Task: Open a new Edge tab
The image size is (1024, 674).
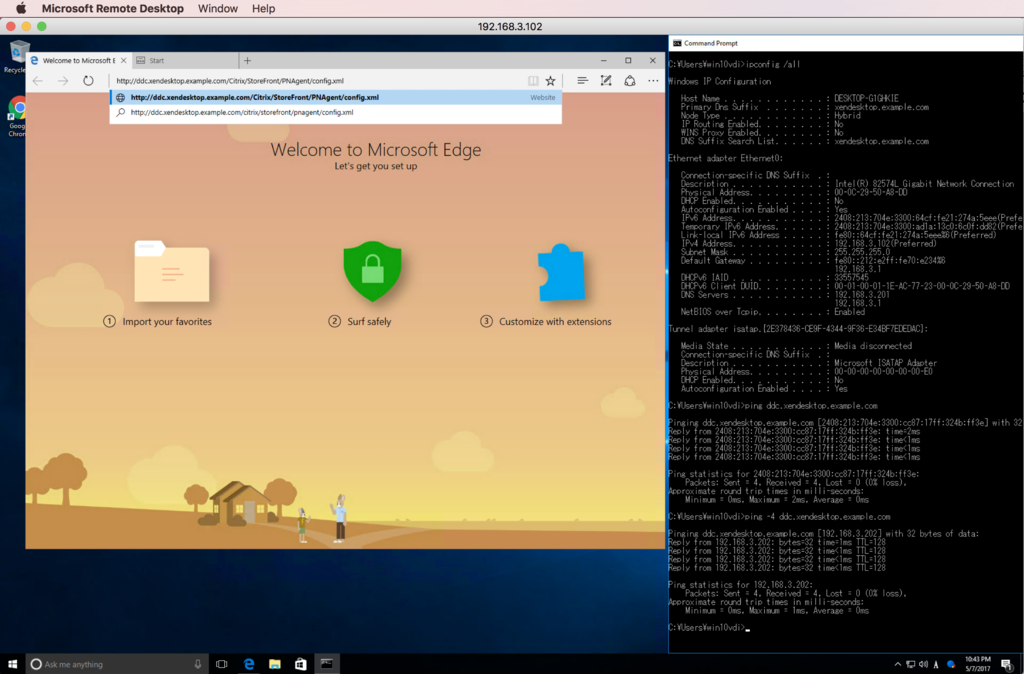Action: (248, 61)
